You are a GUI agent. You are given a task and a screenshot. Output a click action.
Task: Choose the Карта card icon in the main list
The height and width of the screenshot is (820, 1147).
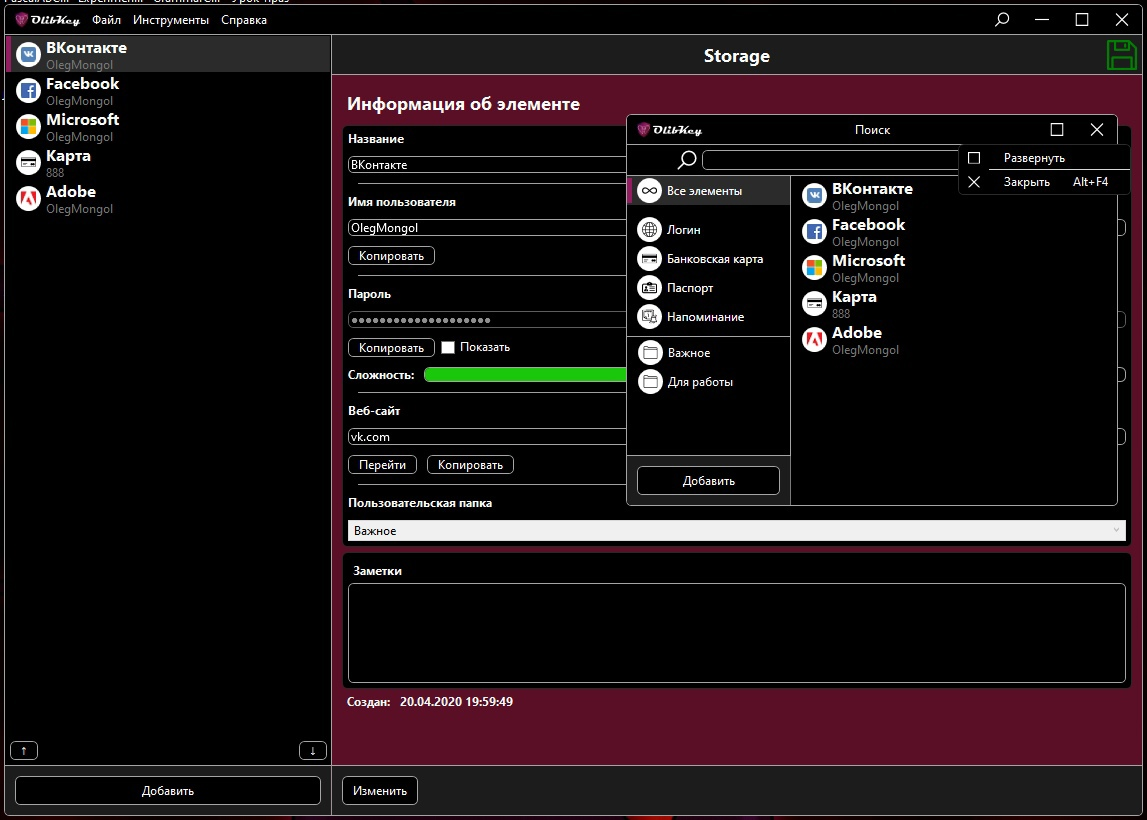(29, 162)
